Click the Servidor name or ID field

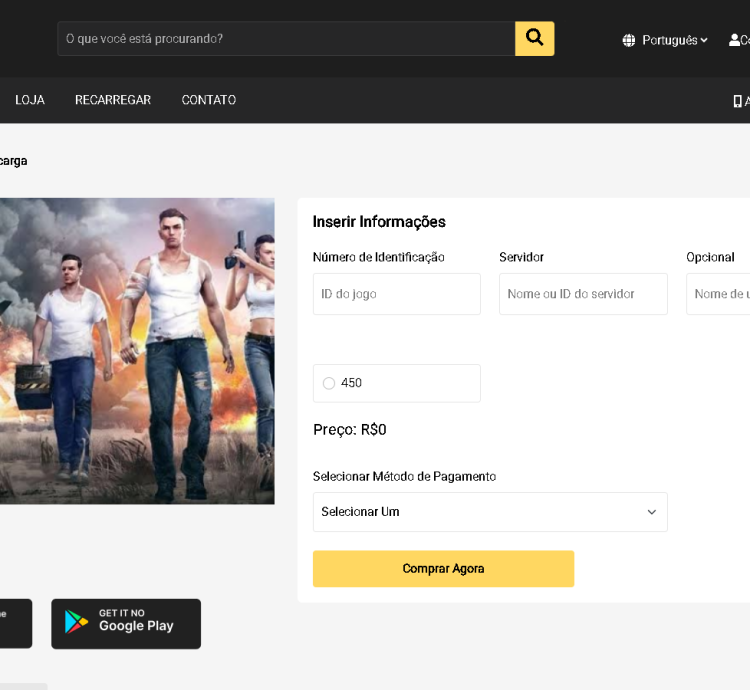coord(583,294)
